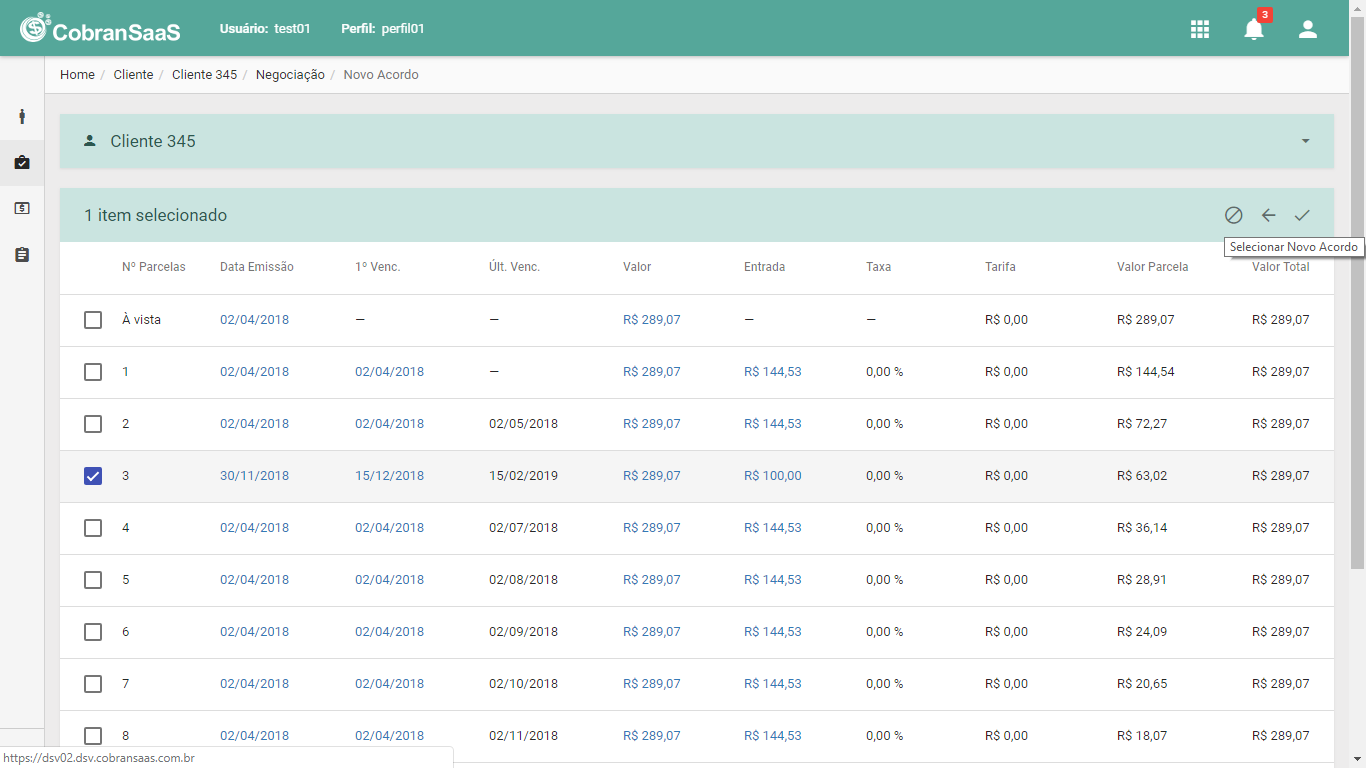Expand the Cliente 345 panel arrow

click(x=1305, y=141)
